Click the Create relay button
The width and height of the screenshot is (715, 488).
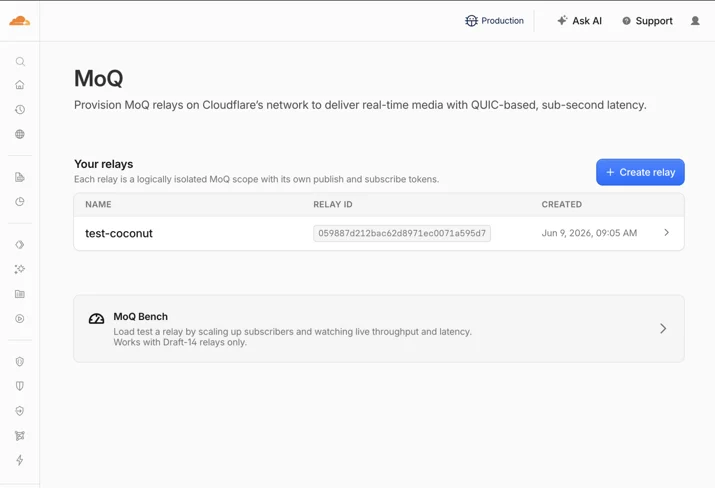pos(640,172)
